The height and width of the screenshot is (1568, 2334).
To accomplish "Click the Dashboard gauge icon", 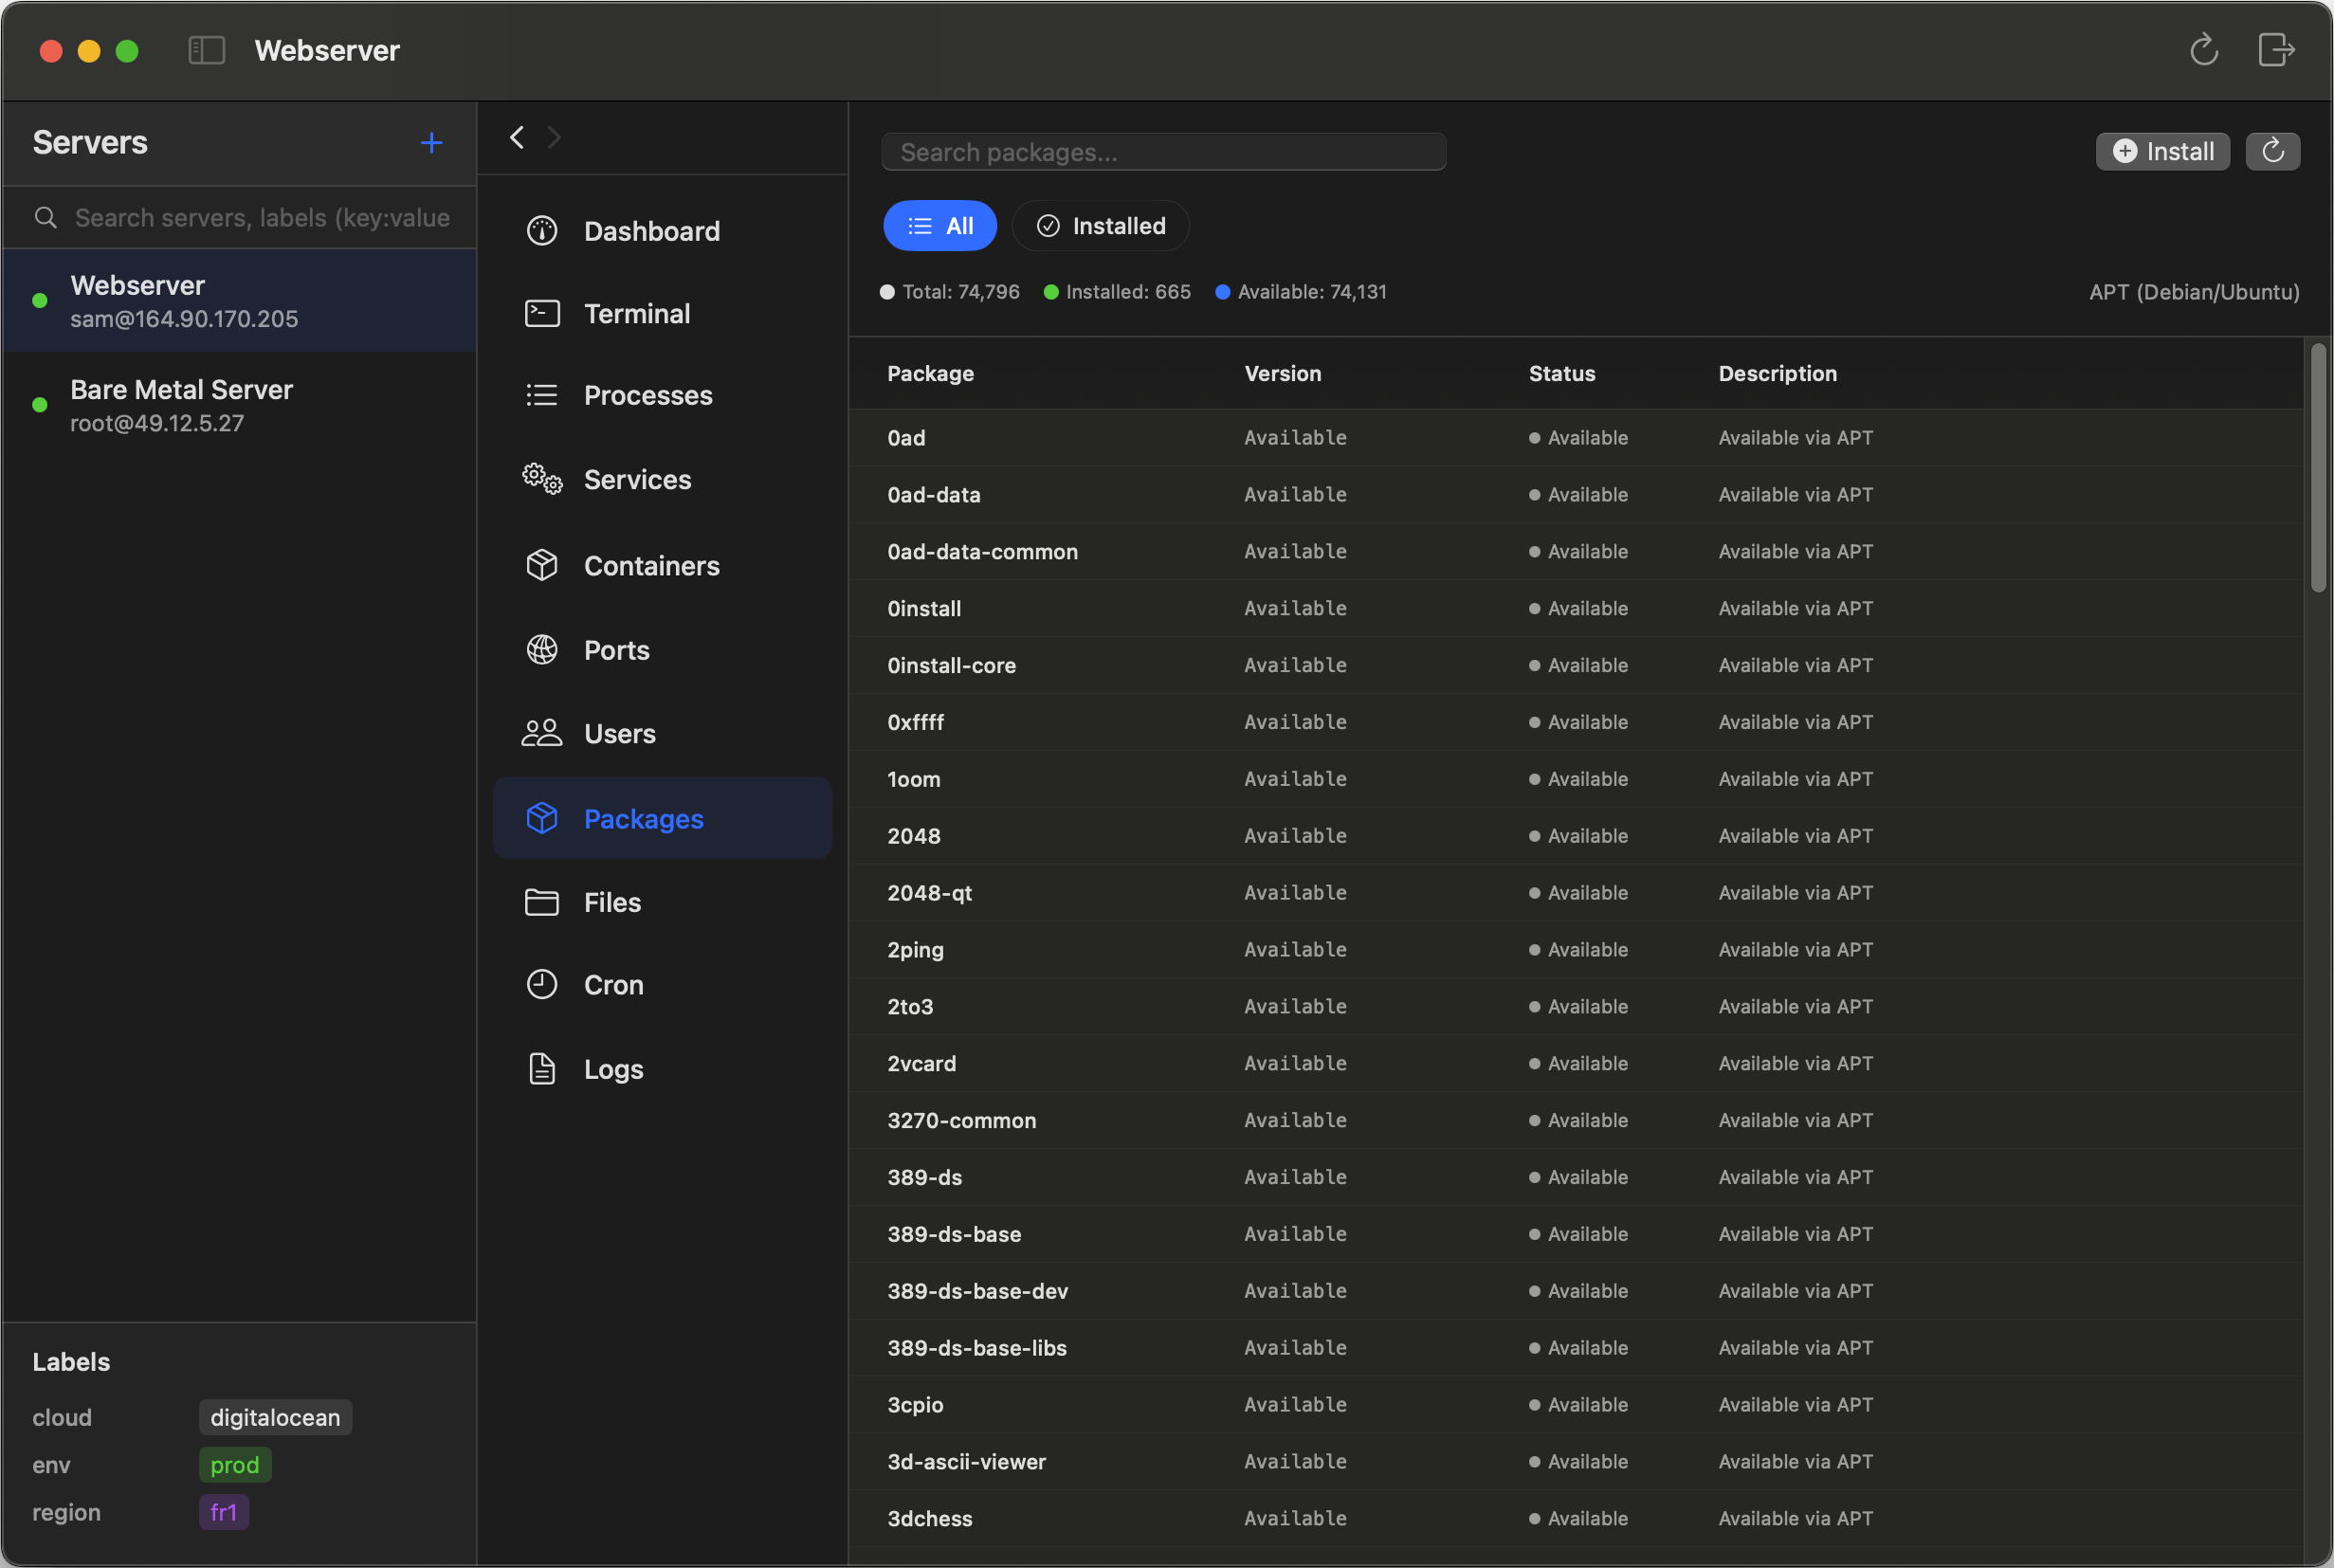I will click(x=542, y=231).
